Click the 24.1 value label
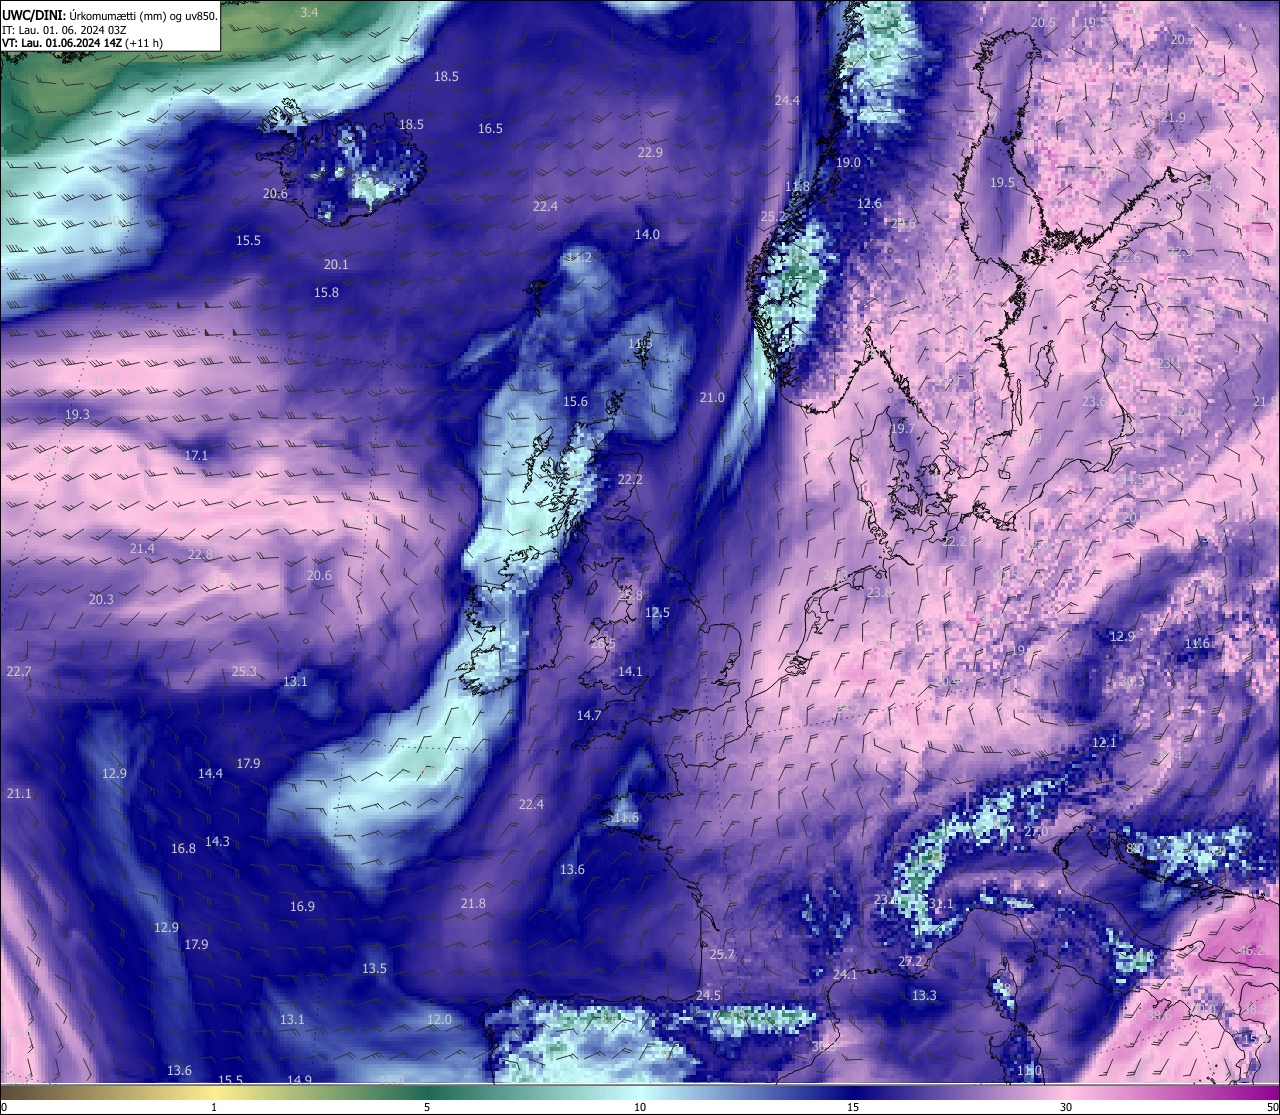The height and width of the screenshot is (1115, 1280). (x=845, y=974)
